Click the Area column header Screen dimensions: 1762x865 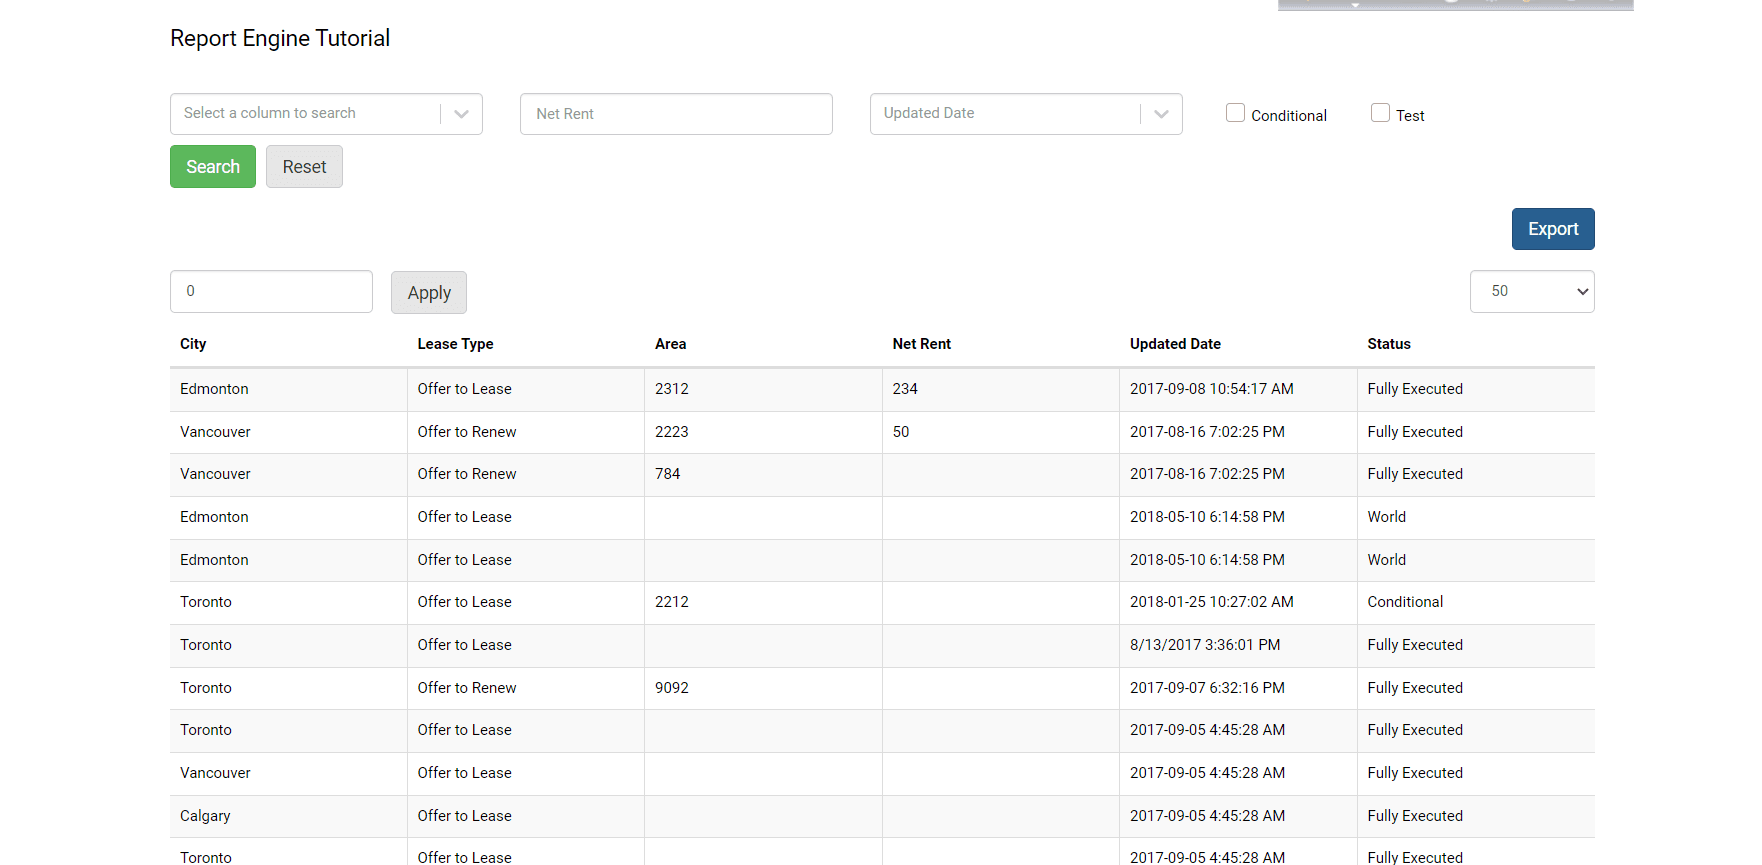pos(670,344)
